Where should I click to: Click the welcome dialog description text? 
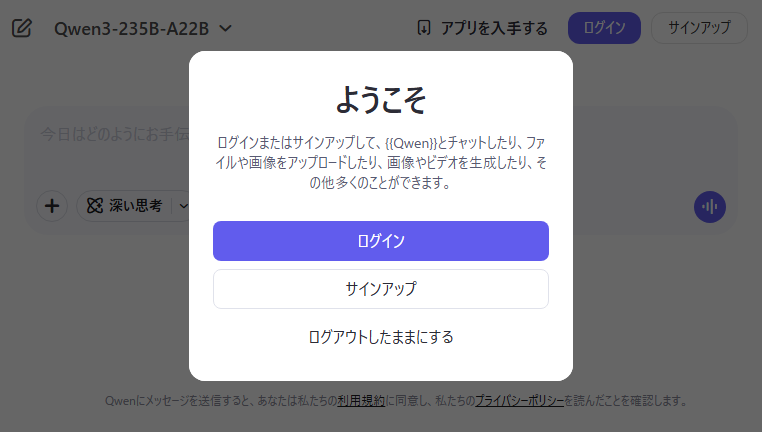click(381, 163)
